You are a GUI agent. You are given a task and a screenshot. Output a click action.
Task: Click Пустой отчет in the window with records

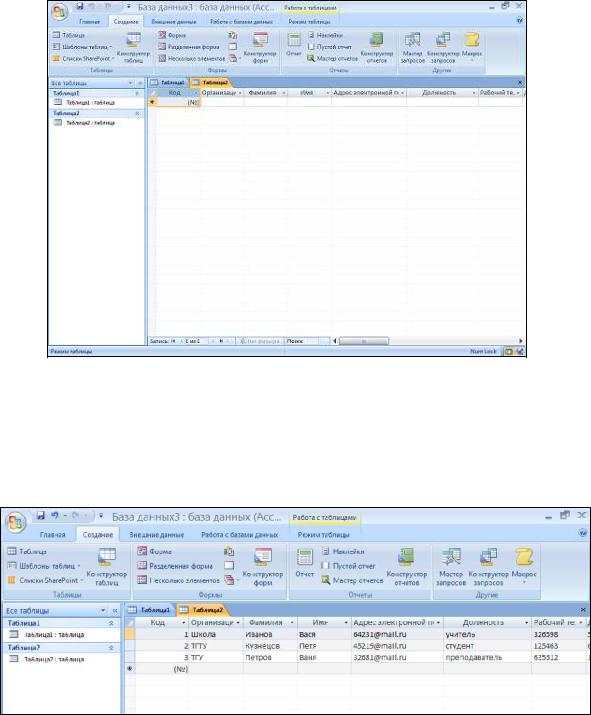point(348,566)
